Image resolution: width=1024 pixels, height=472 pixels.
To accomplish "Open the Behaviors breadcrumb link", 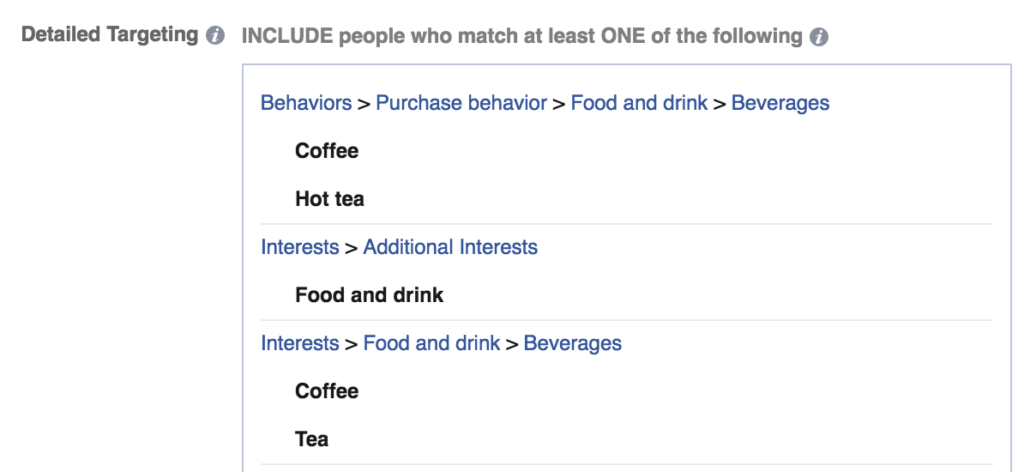I will [306, 103].
